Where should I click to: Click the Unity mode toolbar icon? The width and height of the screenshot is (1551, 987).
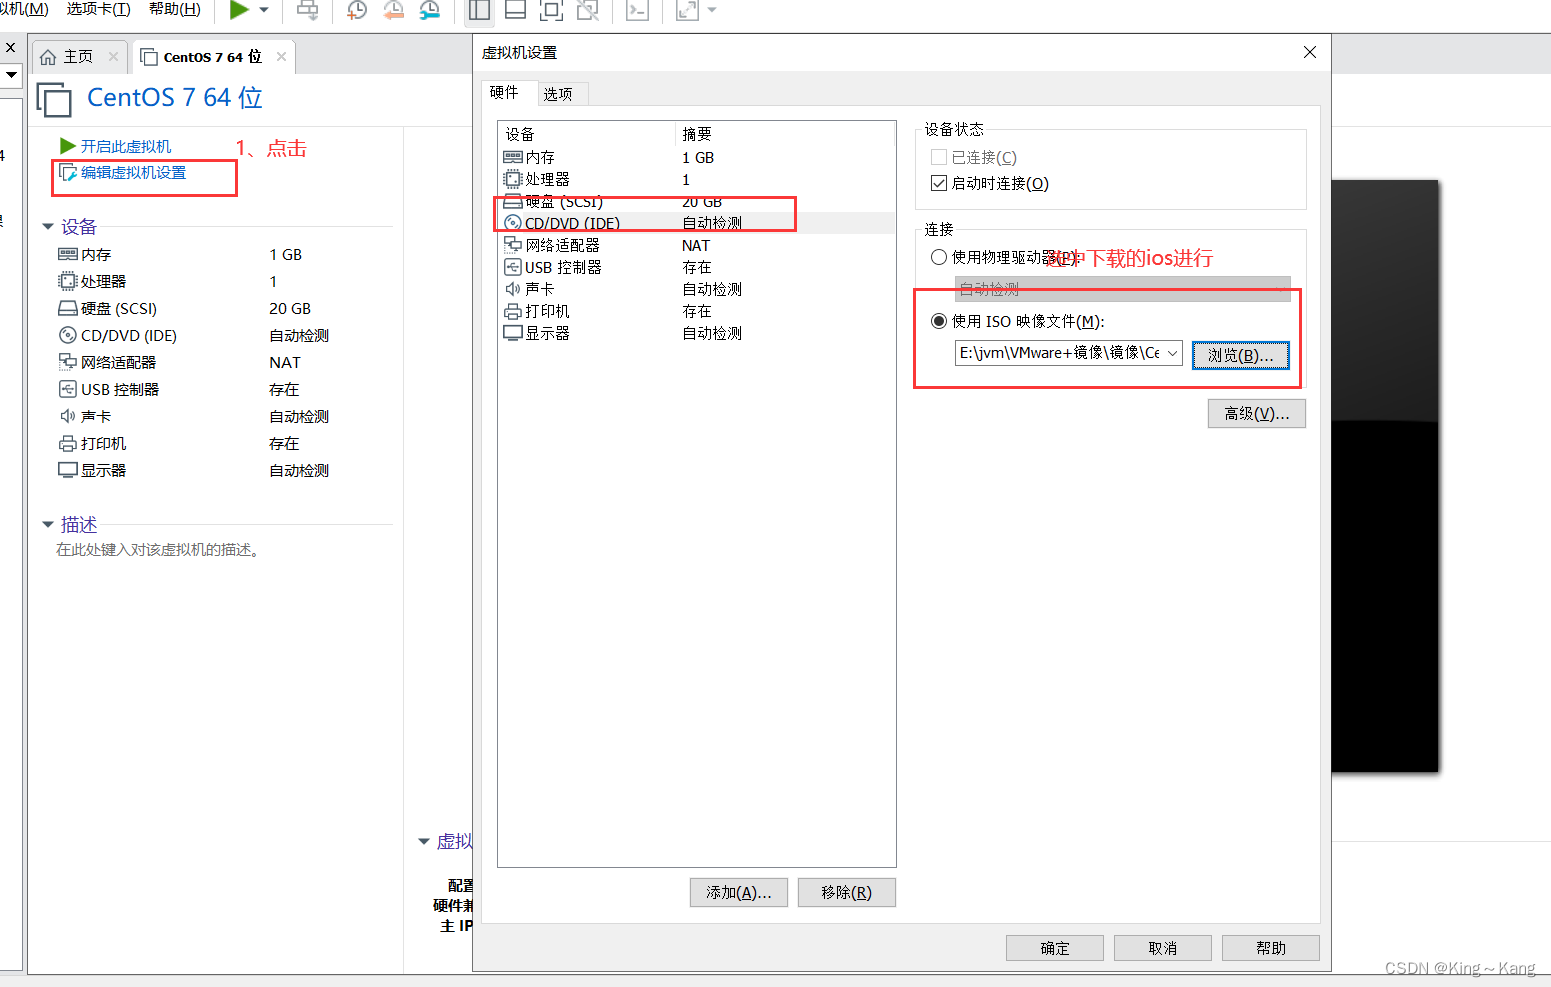588,10
